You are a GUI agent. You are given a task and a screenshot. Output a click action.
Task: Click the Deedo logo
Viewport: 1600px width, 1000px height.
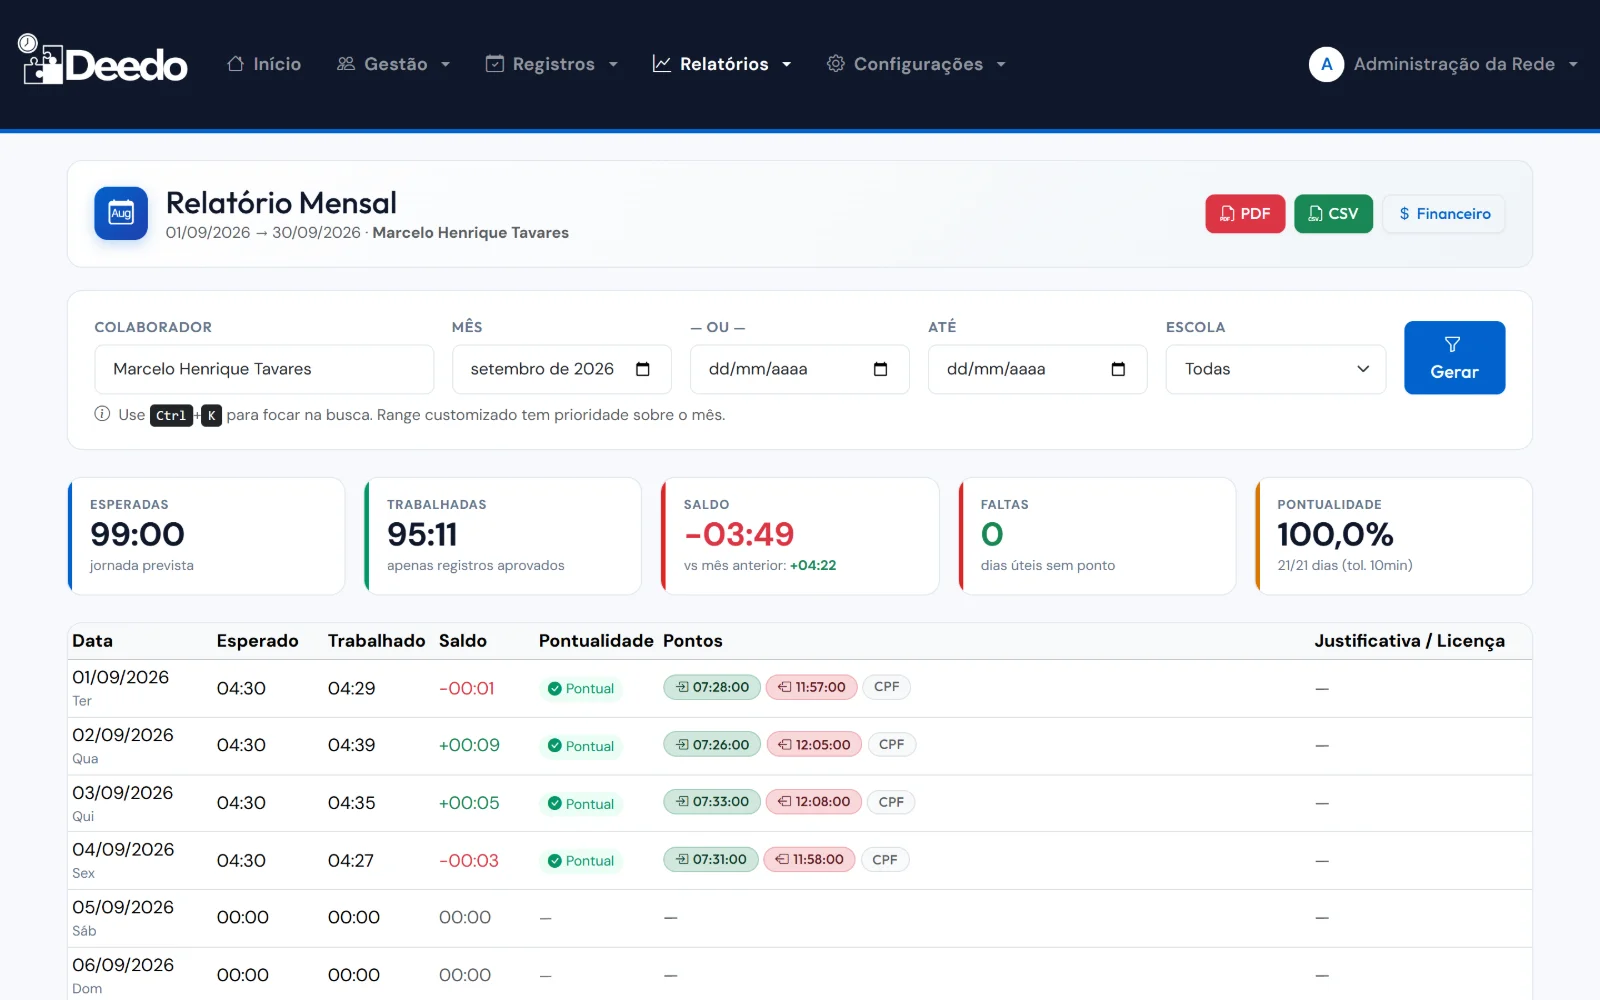[x=102, y=60]
